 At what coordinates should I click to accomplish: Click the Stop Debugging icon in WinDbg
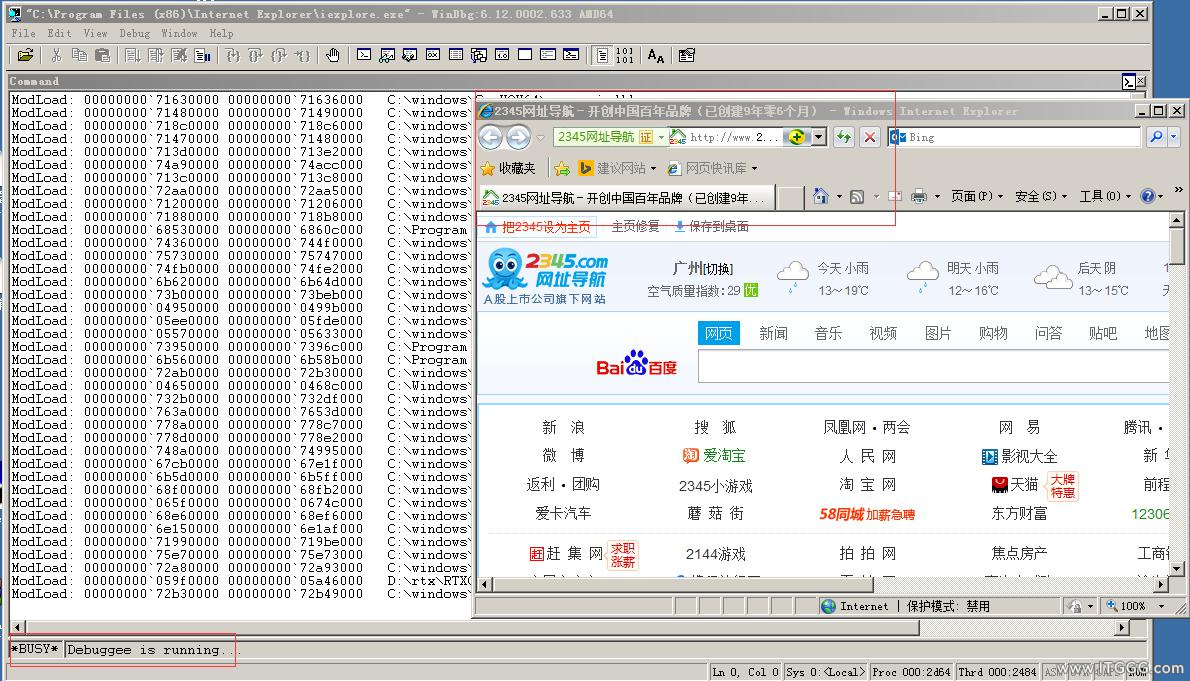(179, 55)
